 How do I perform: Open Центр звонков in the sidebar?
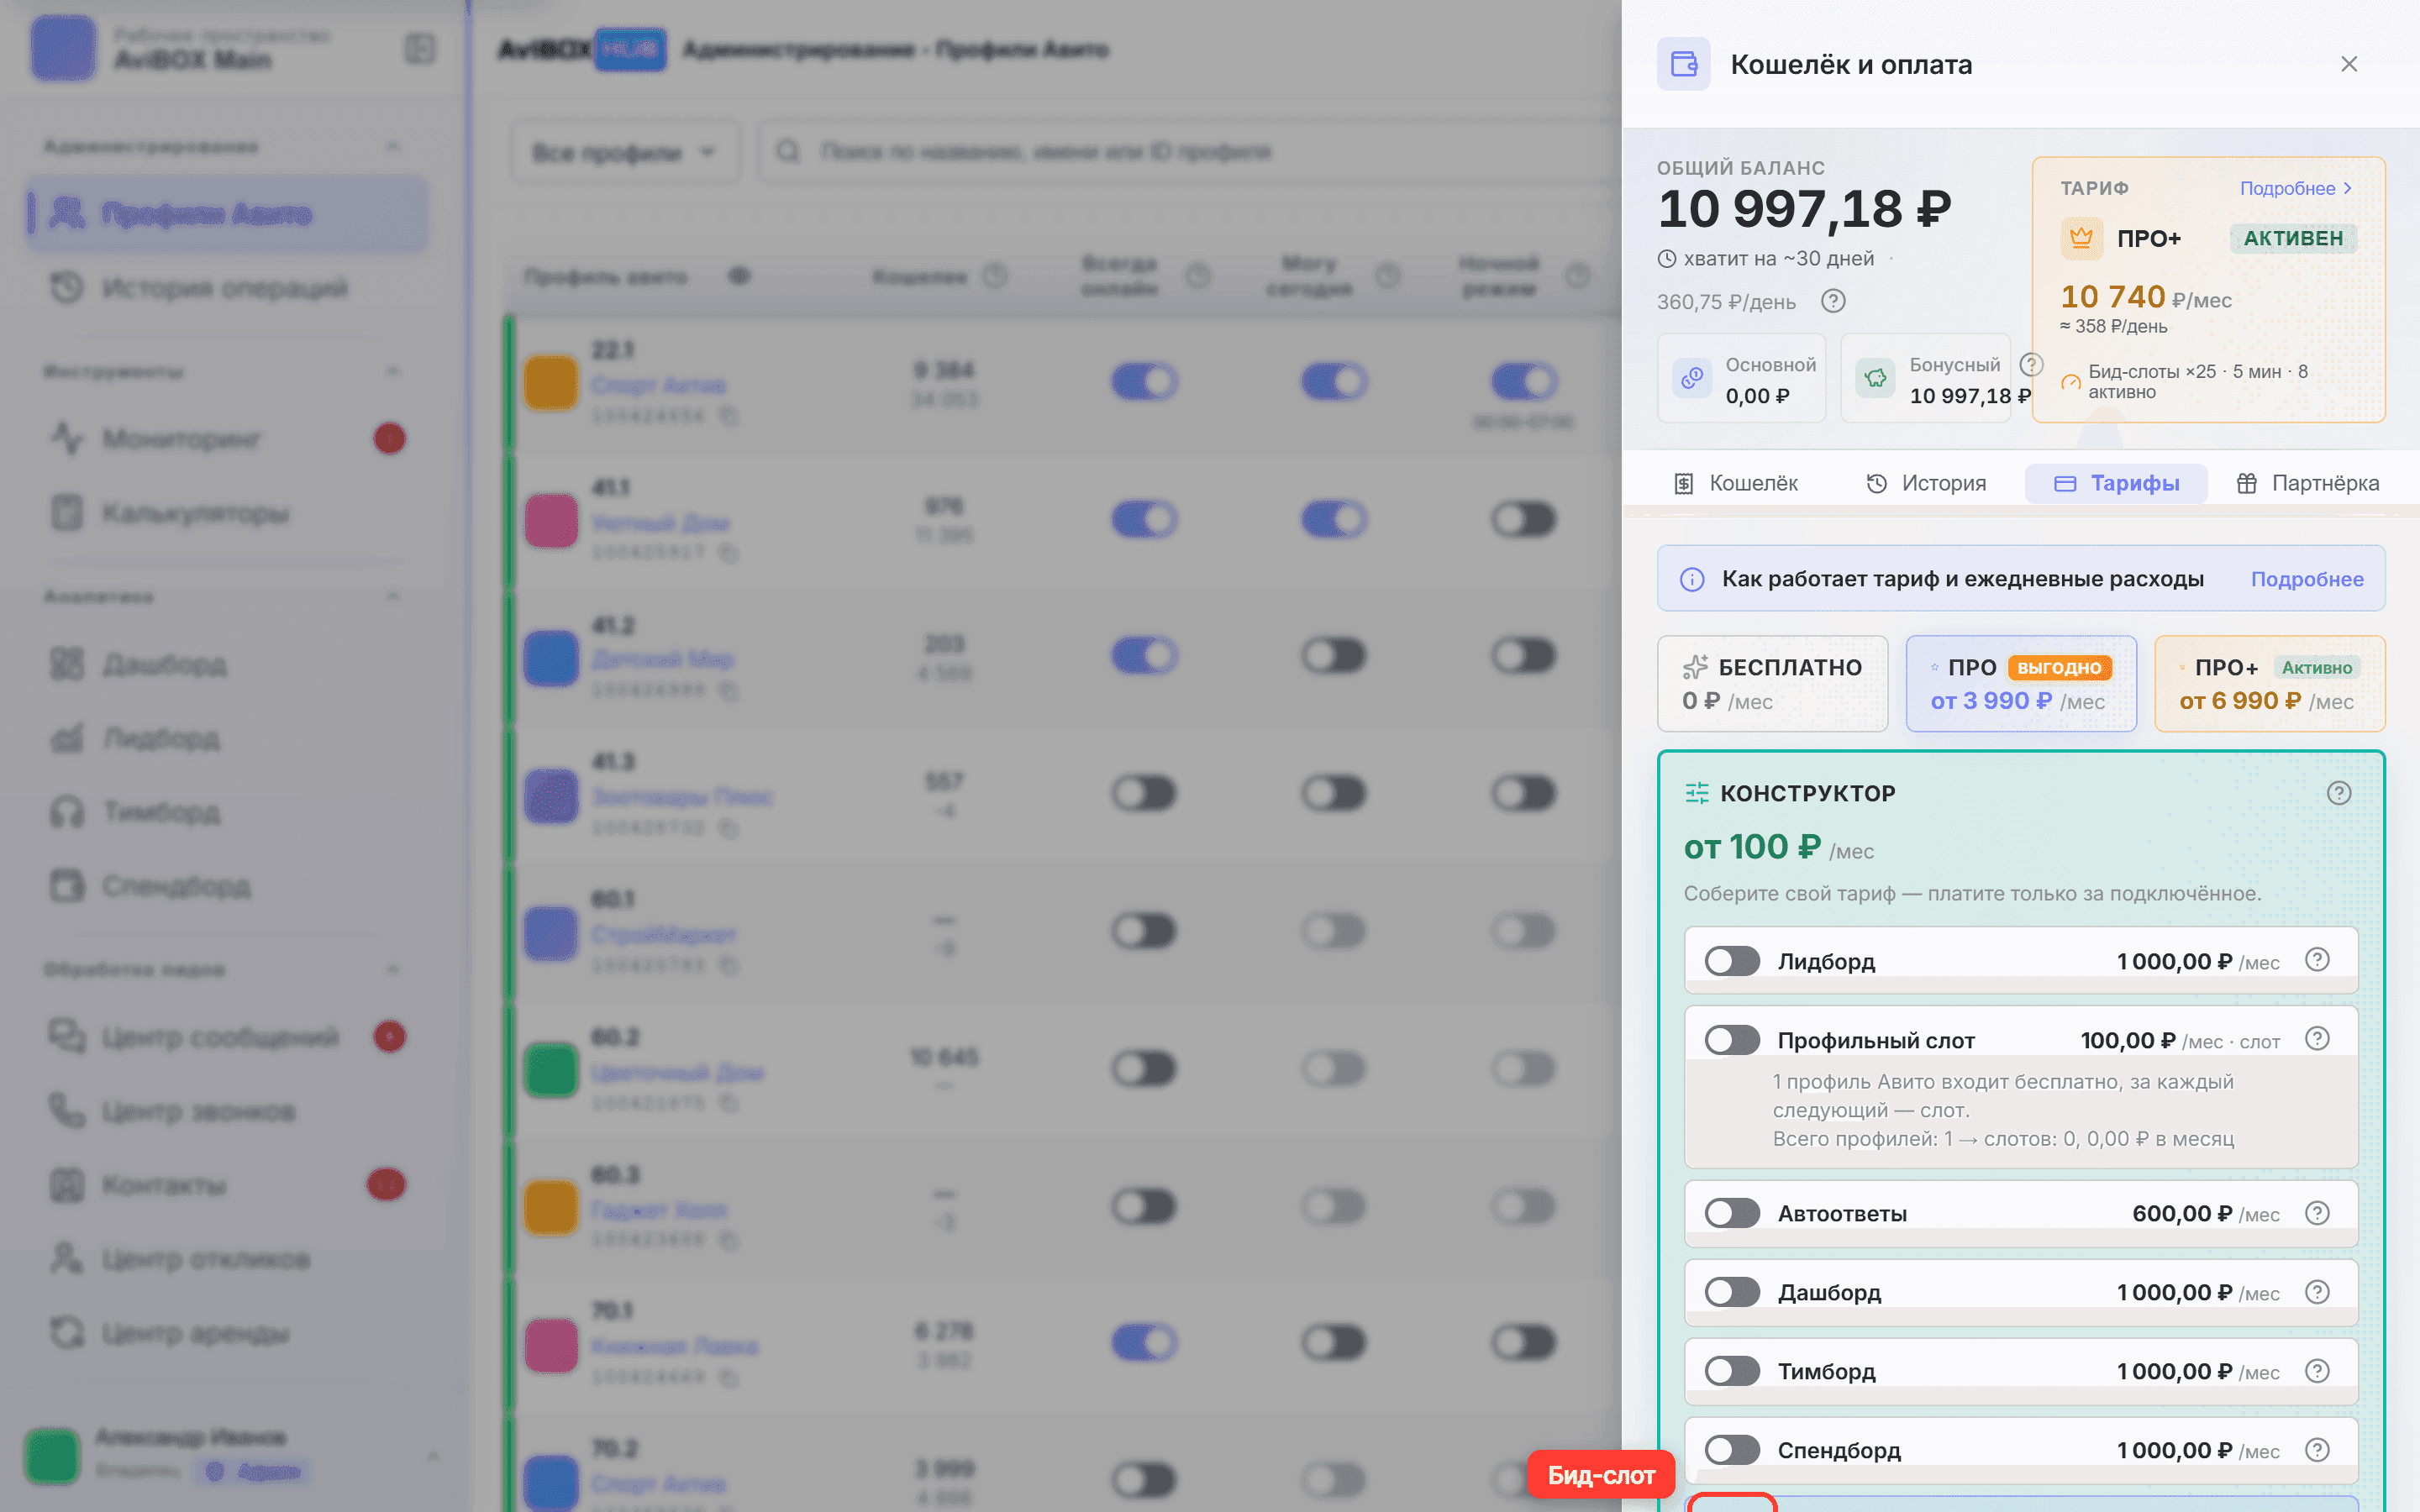pos(227,1111)
